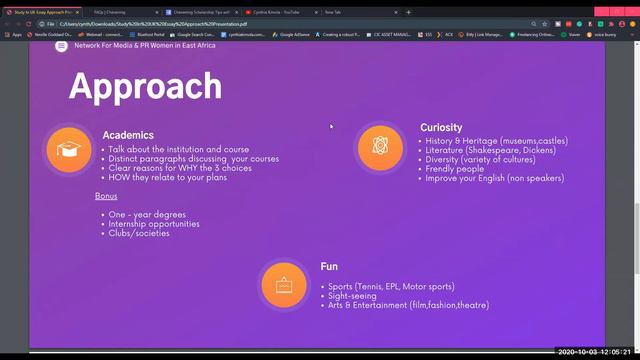Click the 'One - year degrees' bullet
This screenshot has height=360, width=640.
(147, 215)
